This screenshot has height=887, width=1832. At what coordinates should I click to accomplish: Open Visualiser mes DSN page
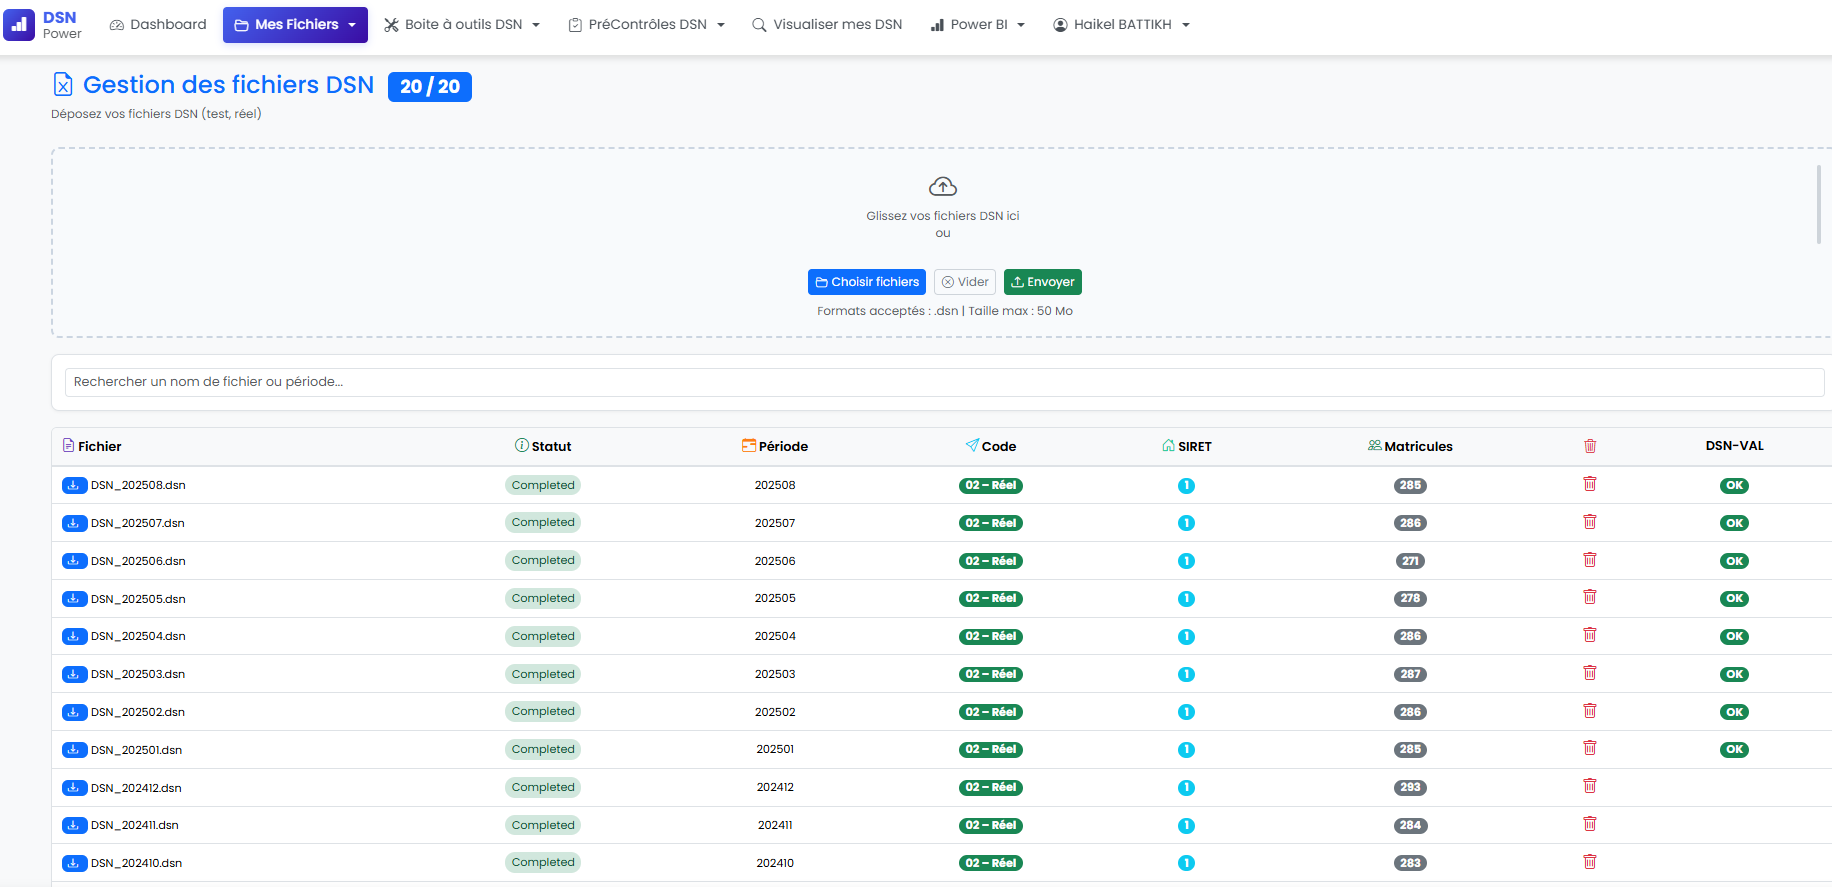click(x=827, y=25)
